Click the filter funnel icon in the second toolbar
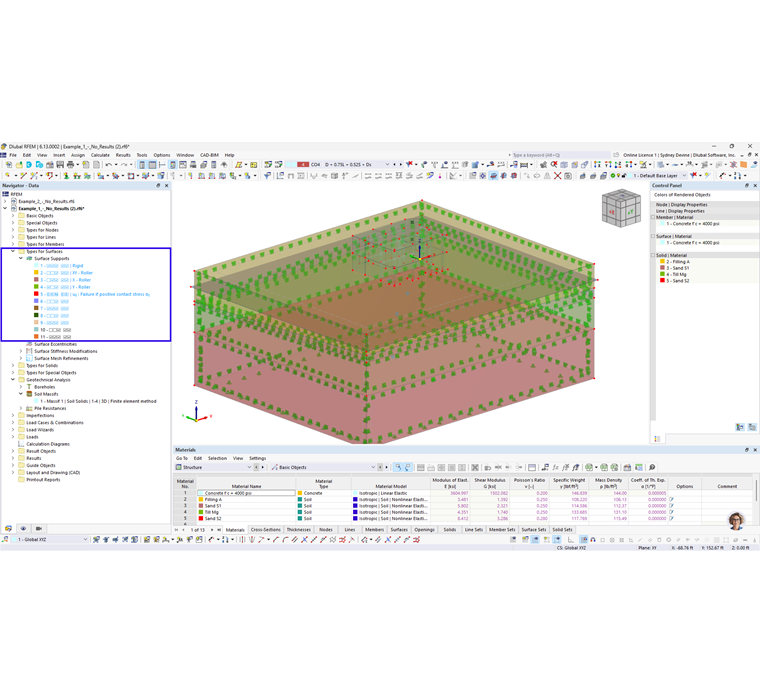Screen dimensions: 760x694 [x=267, y=176]
